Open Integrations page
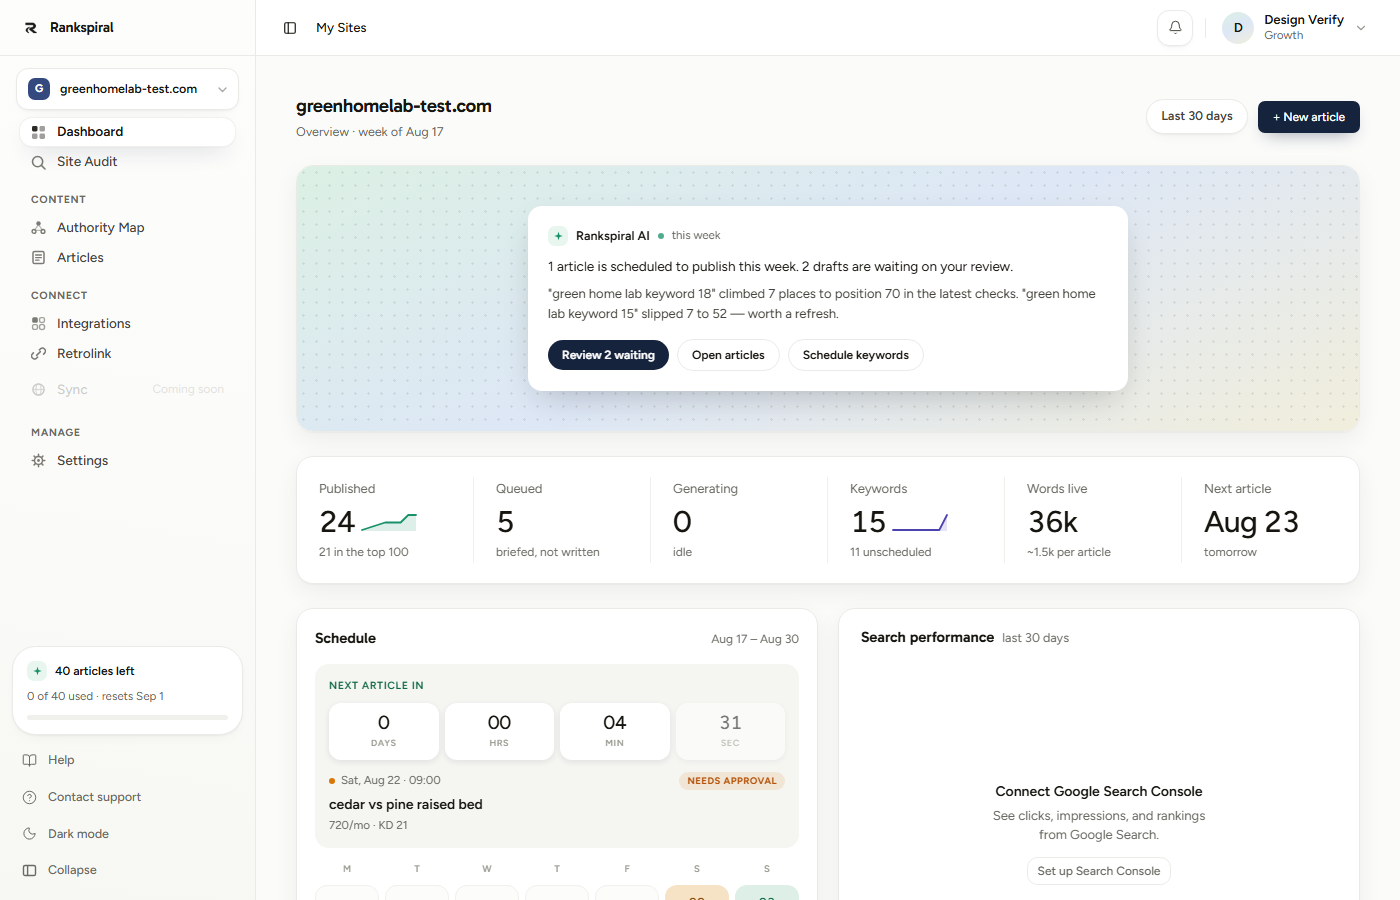The width and height of the screenshot is (1400, 900). pos(128,324)
